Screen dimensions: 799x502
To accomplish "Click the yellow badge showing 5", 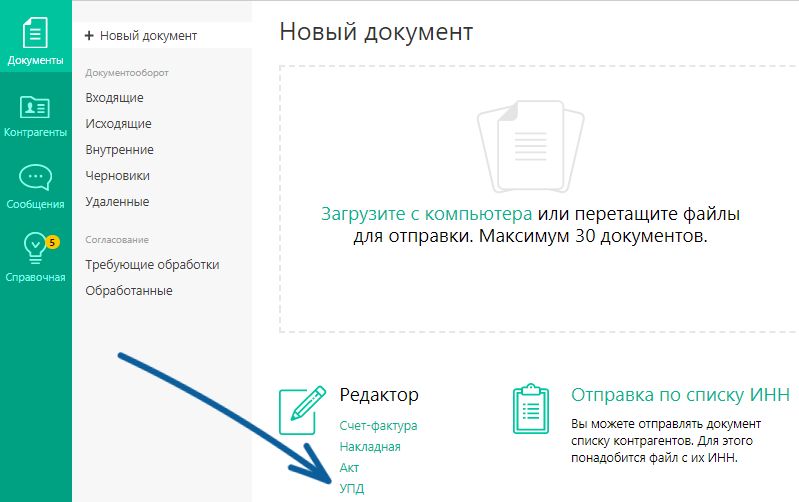I will click(52, 242).
